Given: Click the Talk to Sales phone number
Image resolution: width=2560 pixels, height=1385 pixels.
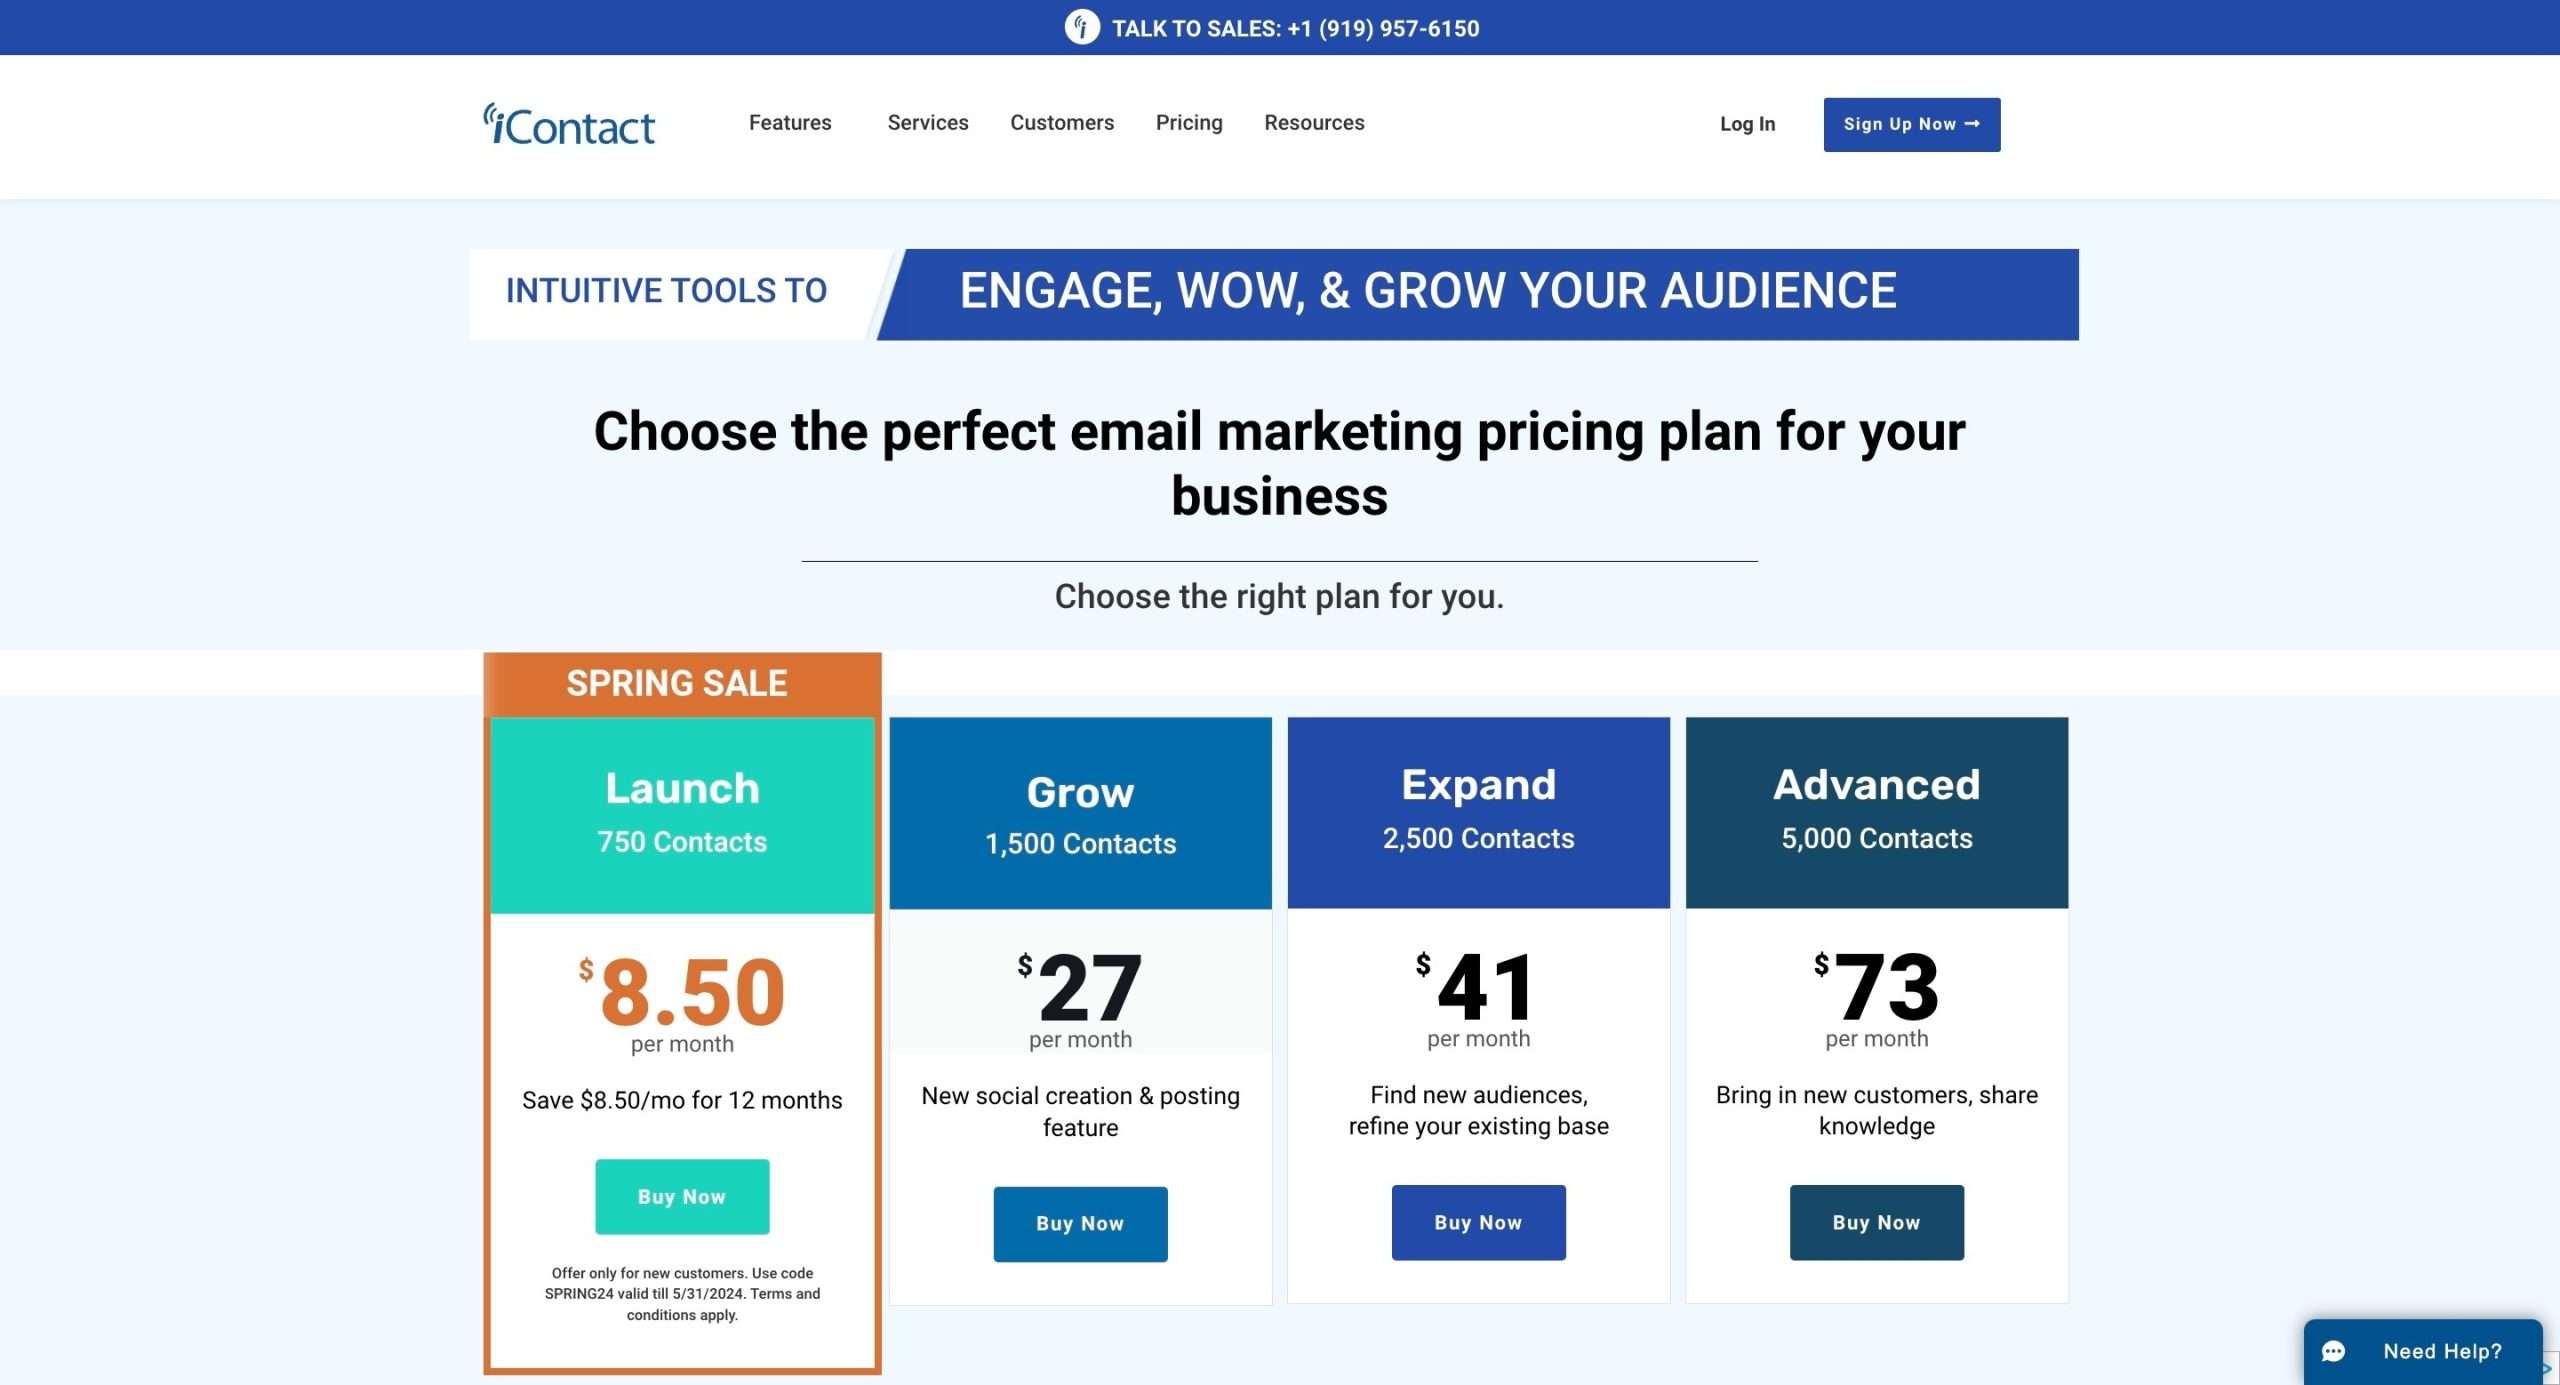Looking at the screenshot, I should click(1383, 28).
